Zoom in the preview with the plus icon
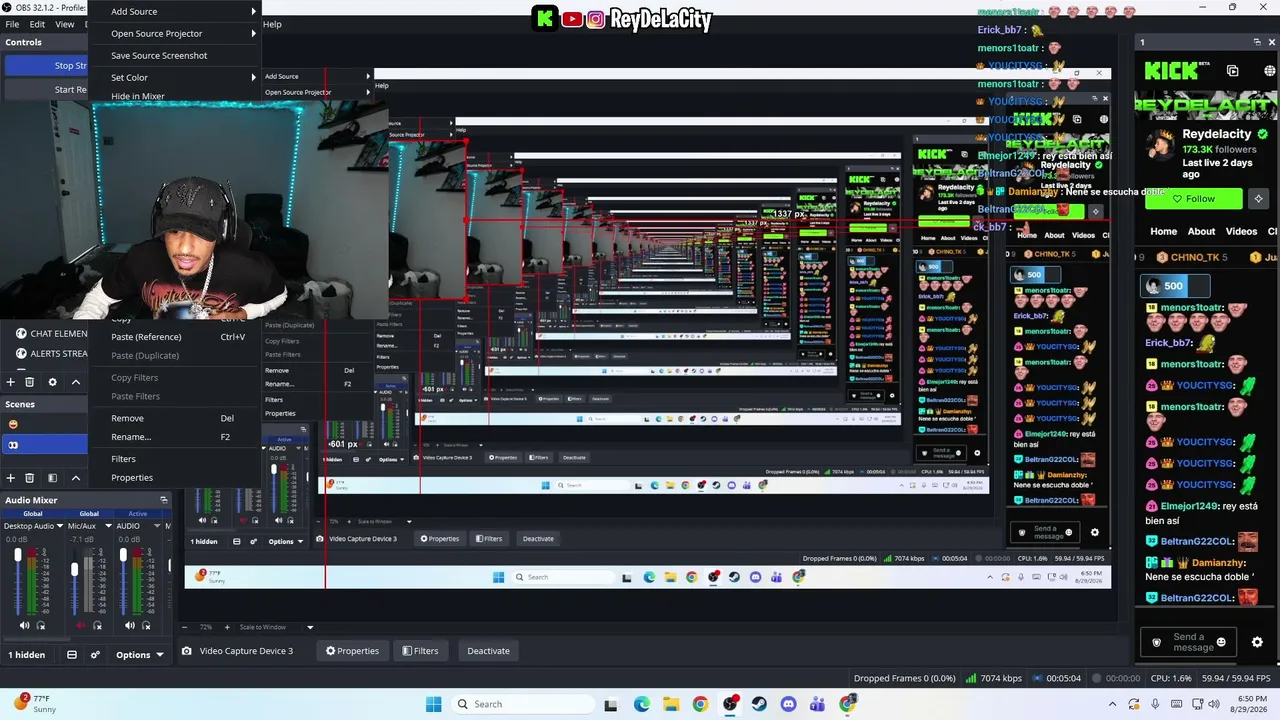This screenshot has width=1280, height=720. (227, 627)
